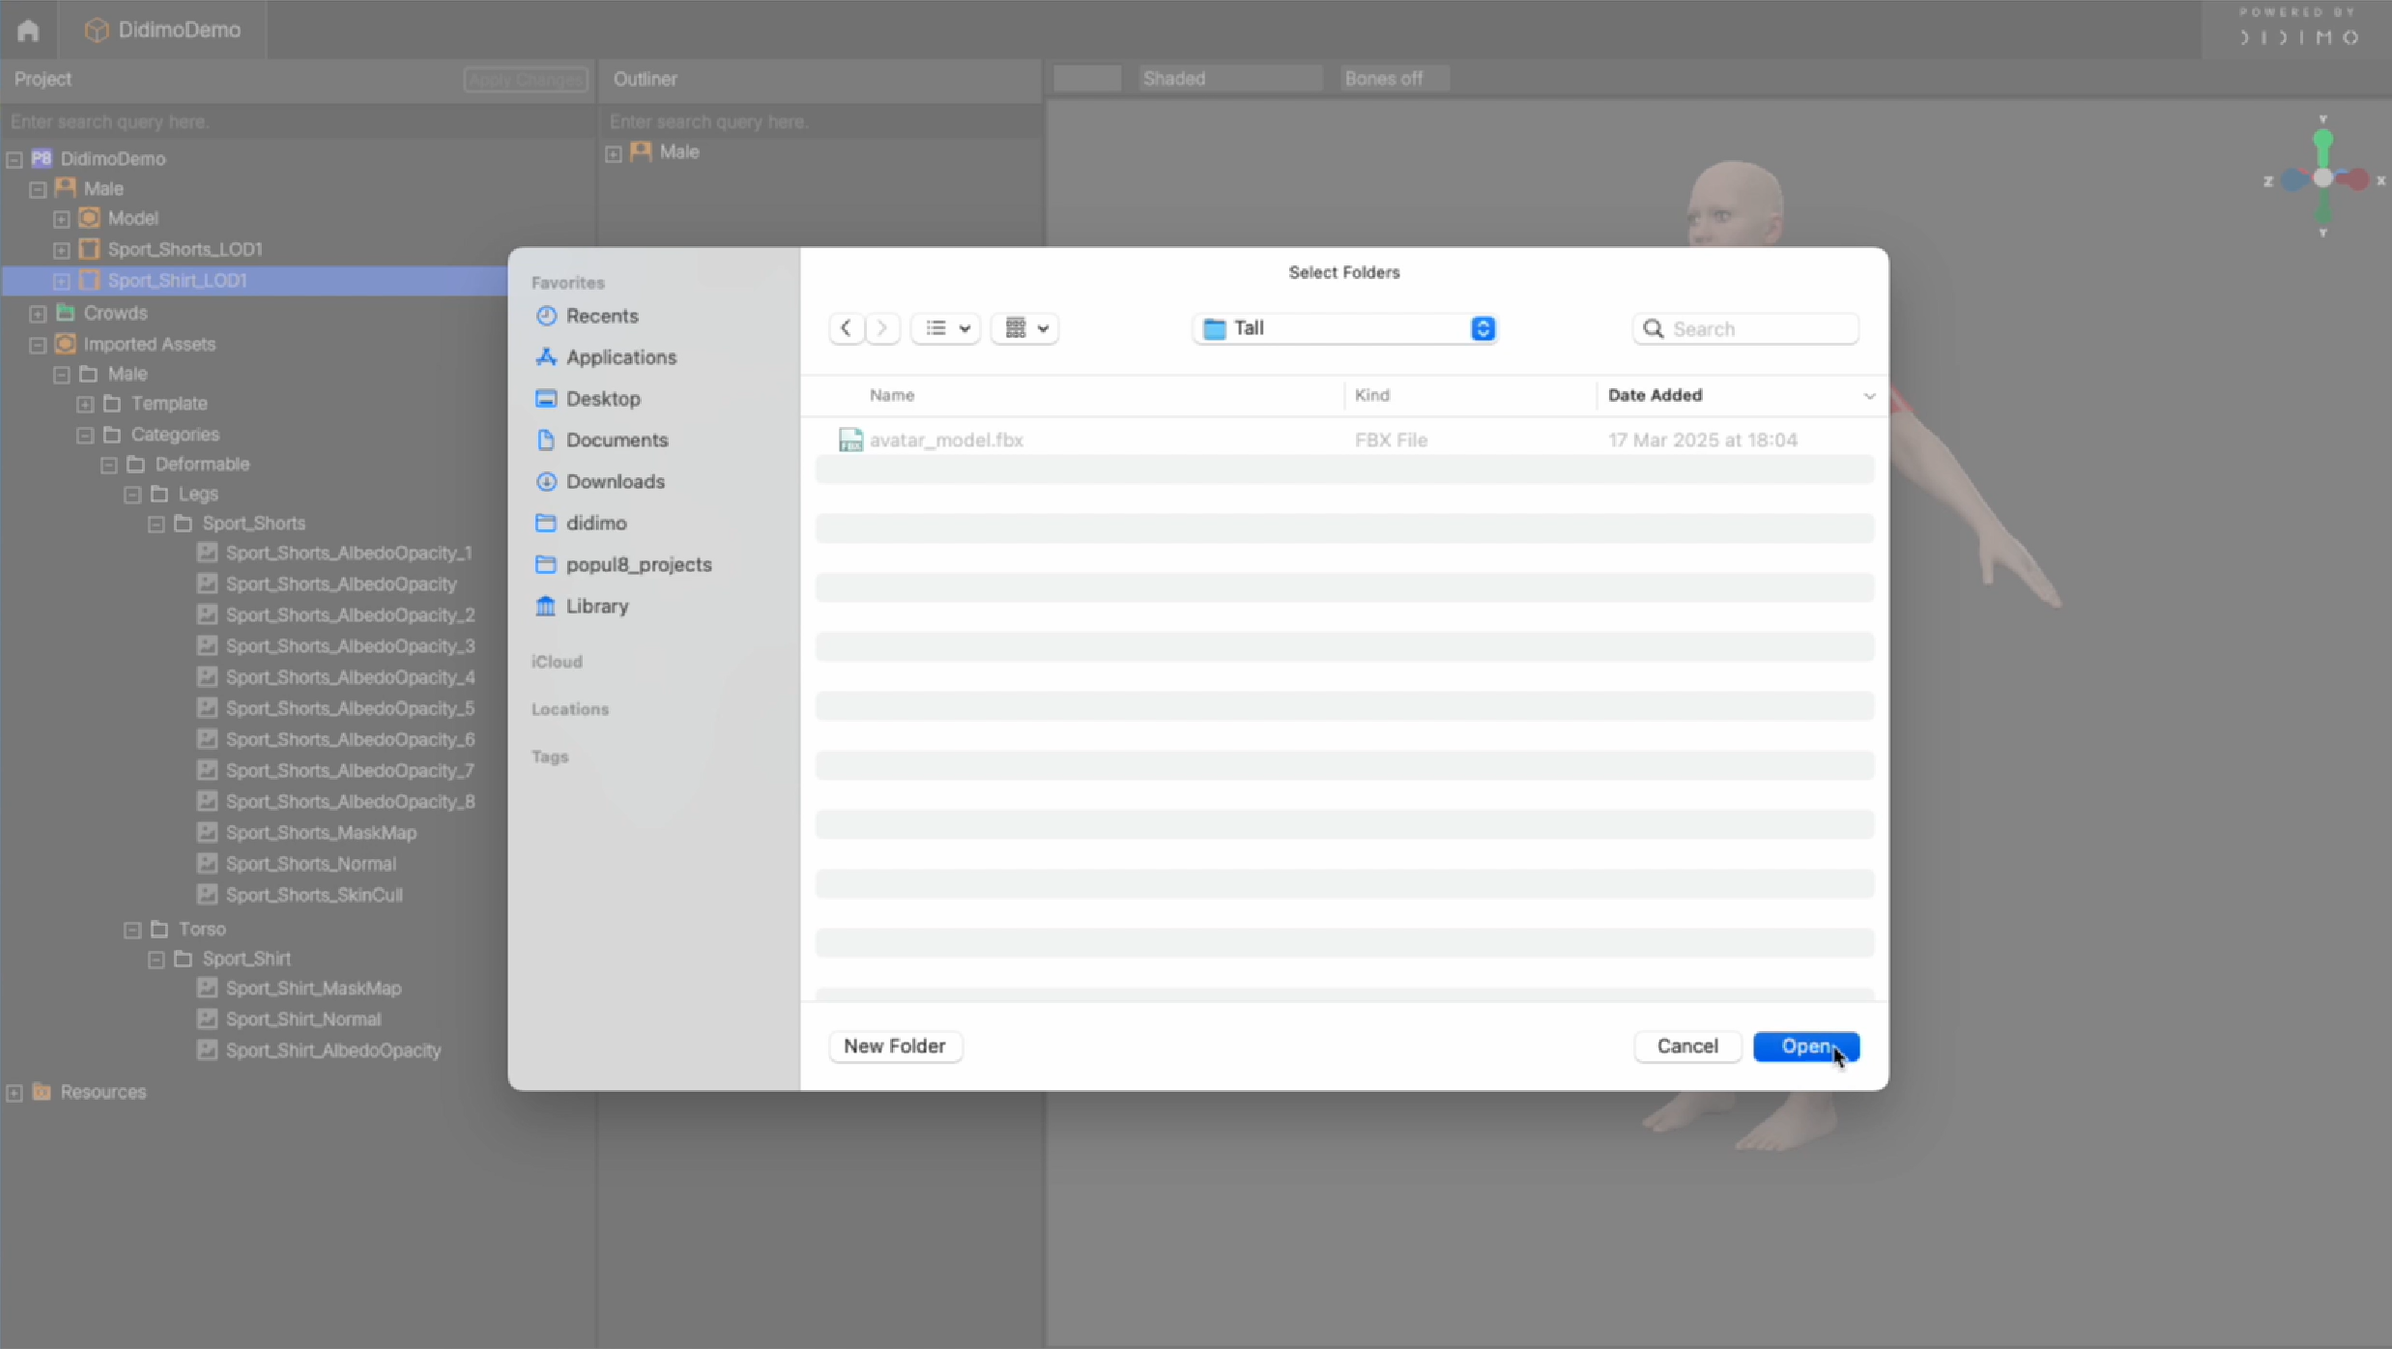
Task: Select avatar_model.fbx file row
Action: coord(1345,440)
